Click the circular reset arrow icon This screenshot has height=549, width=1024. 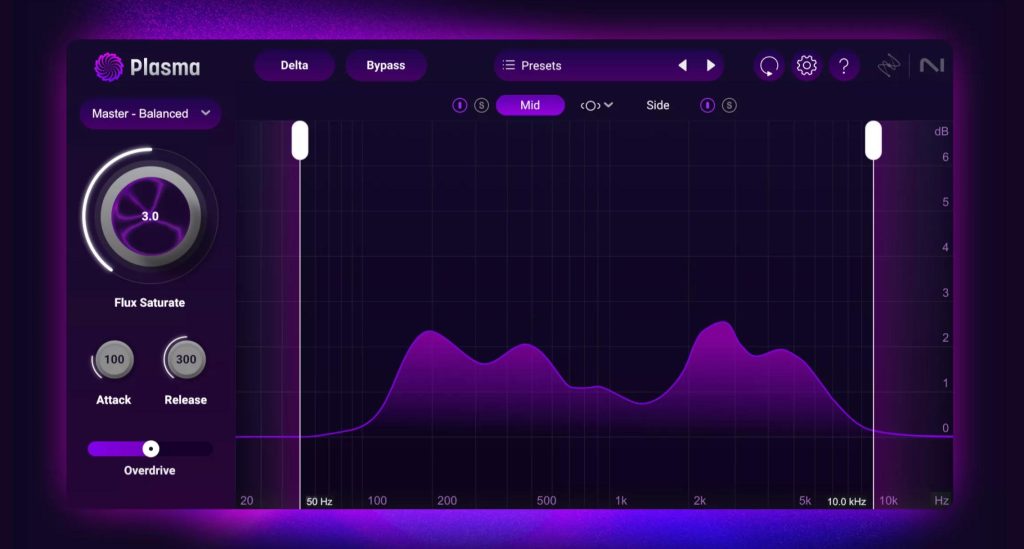768,66
